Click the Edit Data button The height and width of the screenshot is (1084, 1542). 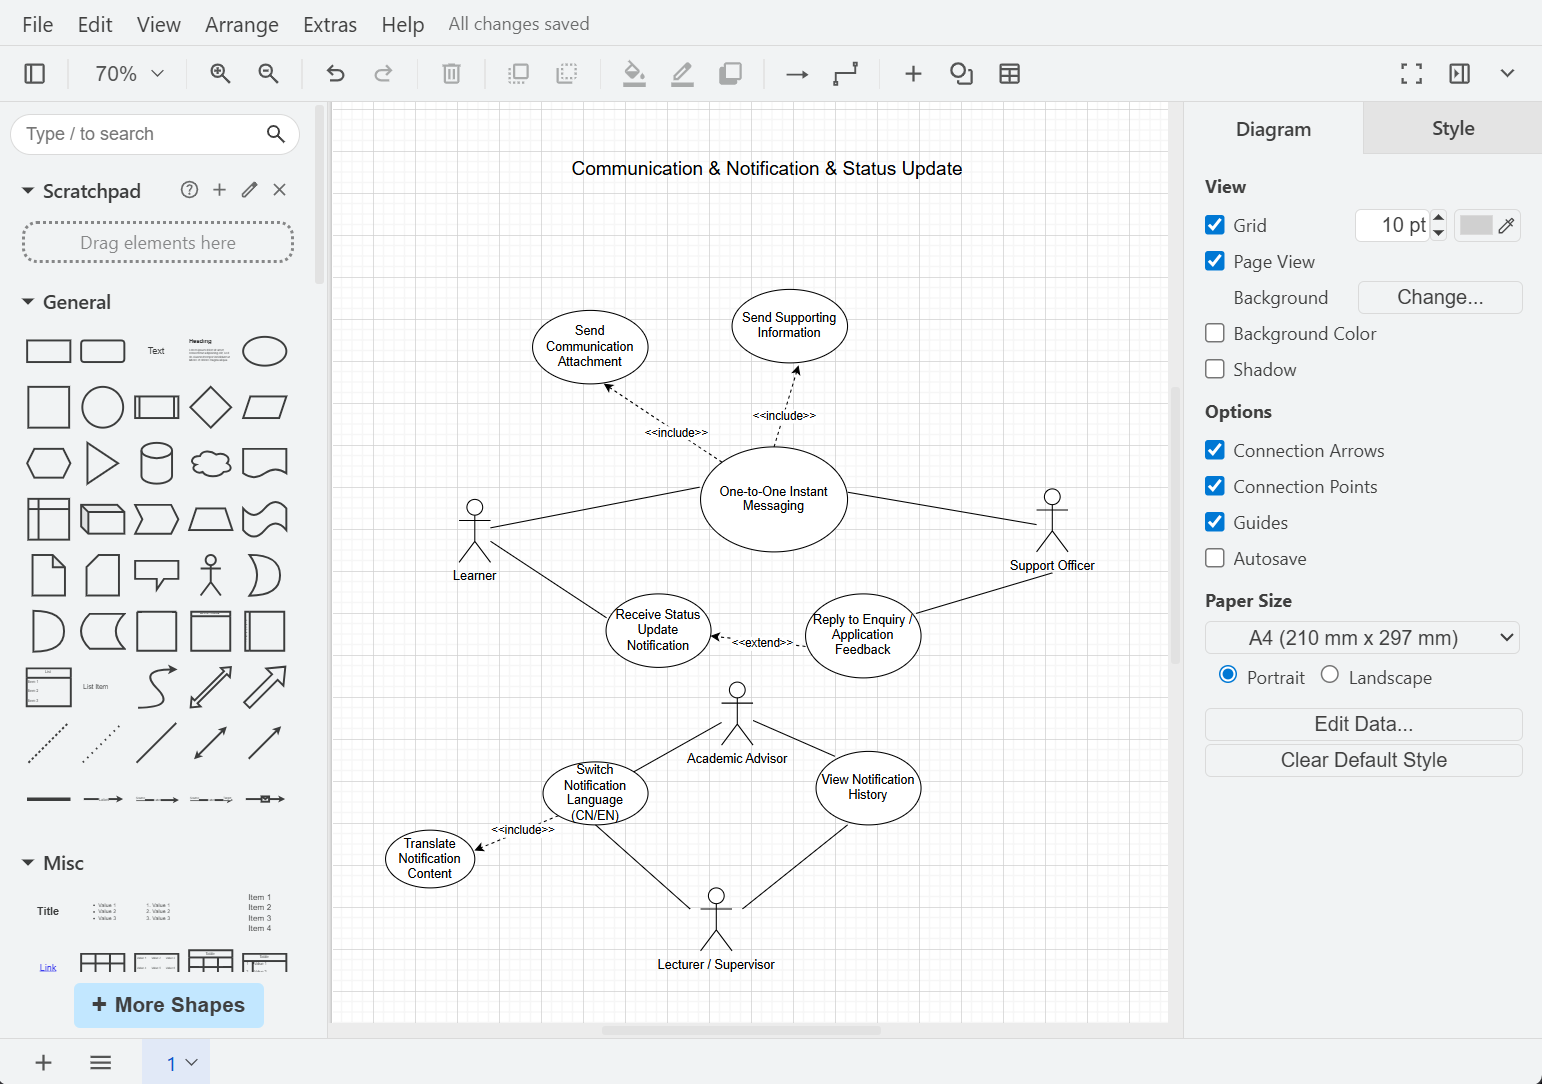tap(1364, 724)
